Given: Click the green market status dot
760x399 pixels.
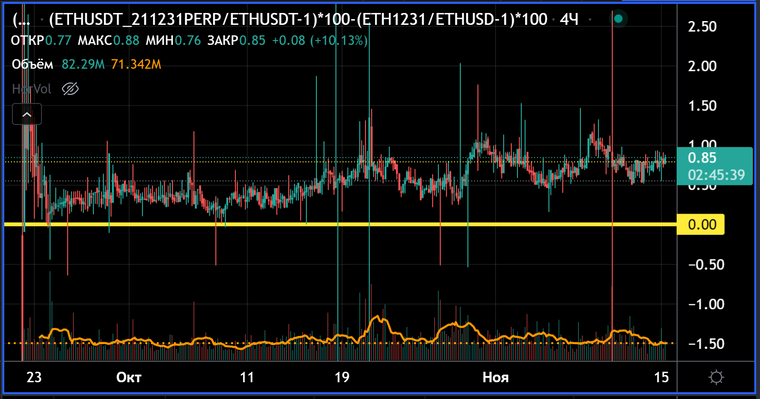Looking at the screenshot, I should (618, 19).
